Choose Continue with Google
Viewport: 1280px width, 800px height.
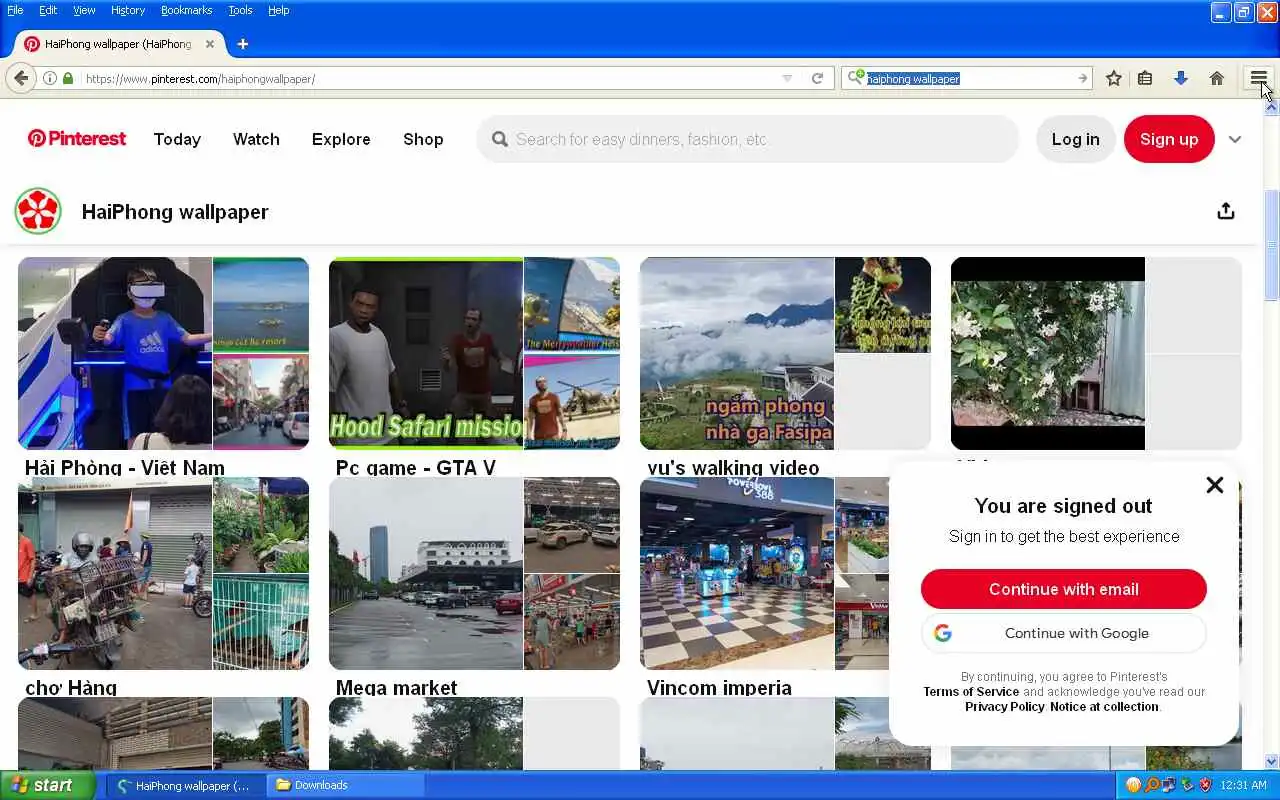tap(1063, 633)
